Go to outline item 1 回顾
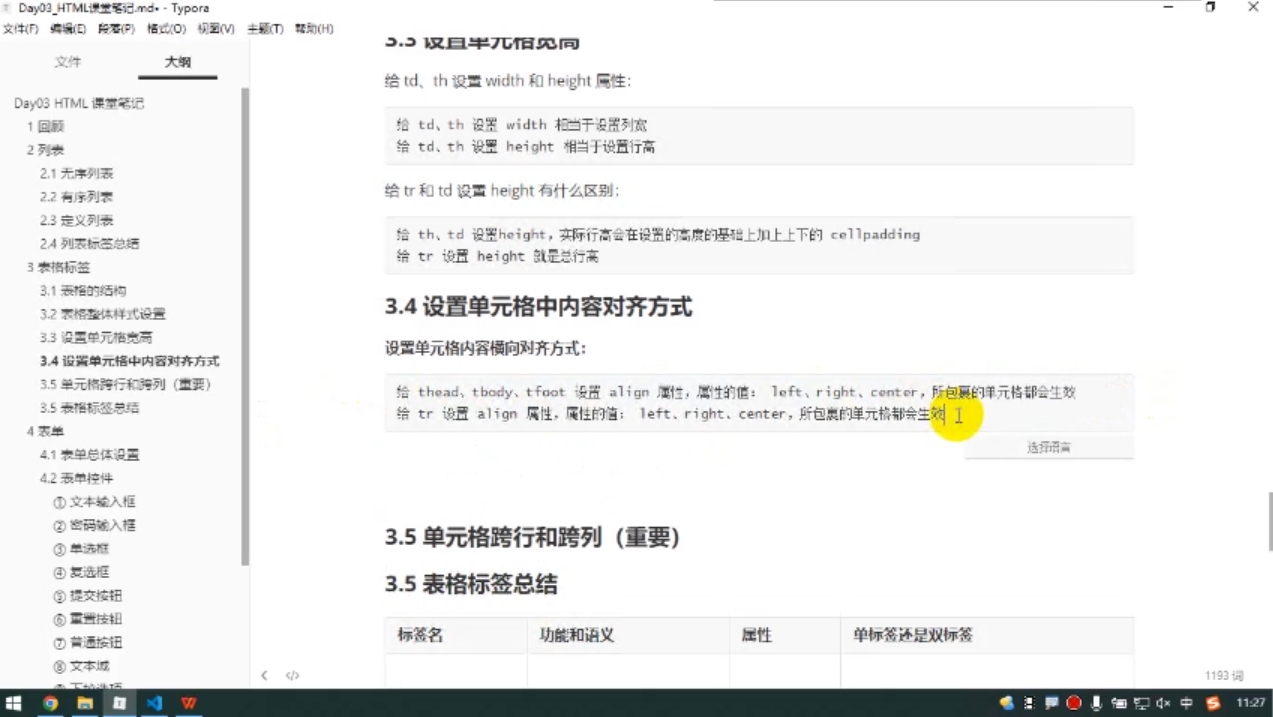 [x=45, y=127]
